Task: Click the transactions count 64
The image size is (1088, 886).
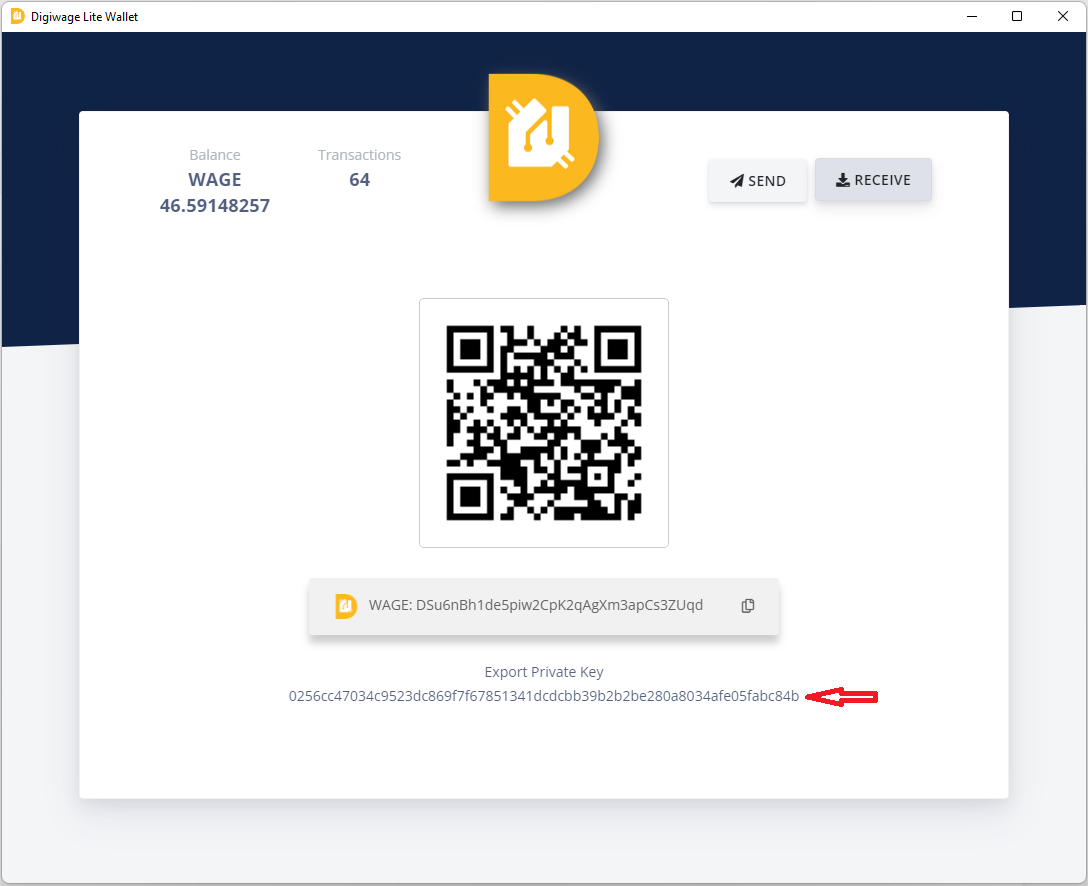Action: tap(359, 180)
